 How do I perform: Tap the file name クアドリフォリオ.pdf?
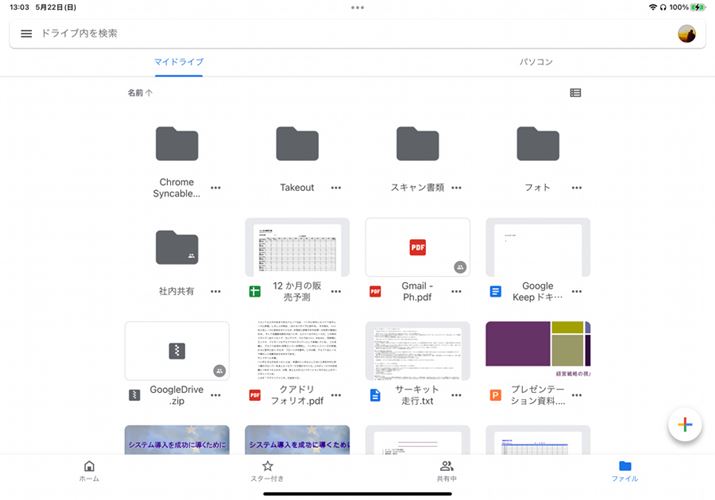tap(297, 395)
